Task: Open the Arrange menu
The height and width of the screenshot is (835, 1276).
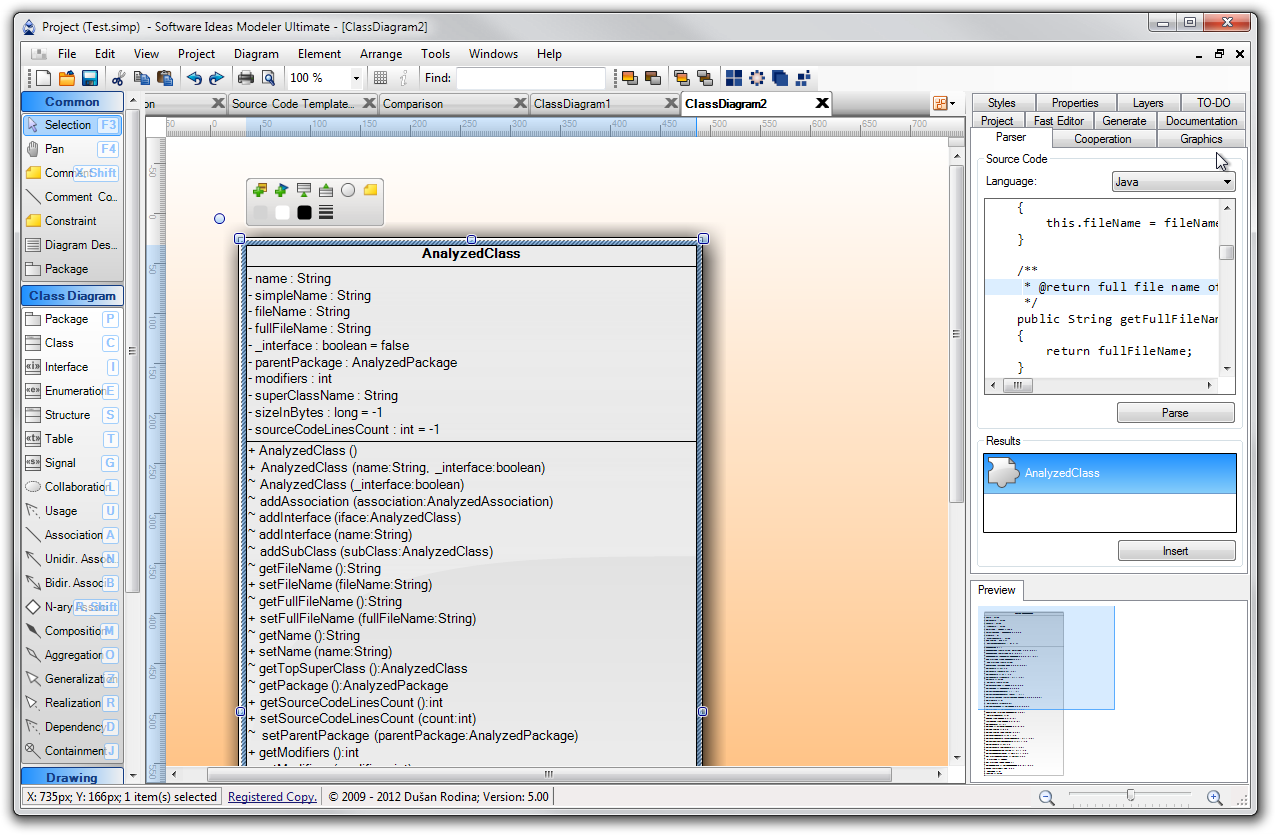Action: click(x=381, y=54)
